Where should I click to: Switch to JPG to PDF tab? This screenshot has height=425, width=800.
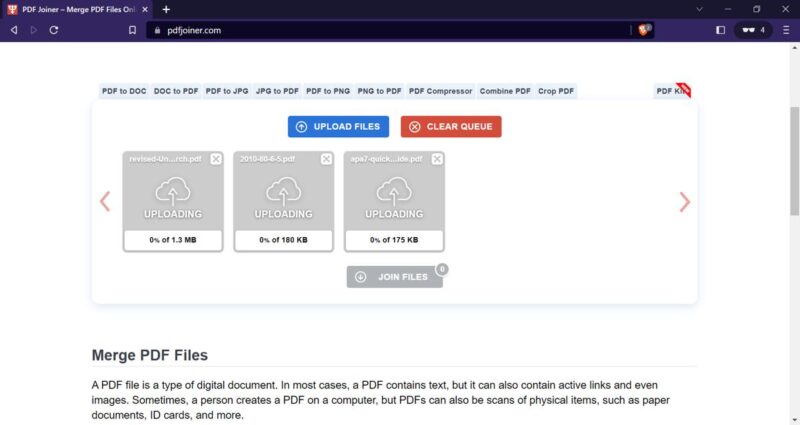click(x=277, y=91)
